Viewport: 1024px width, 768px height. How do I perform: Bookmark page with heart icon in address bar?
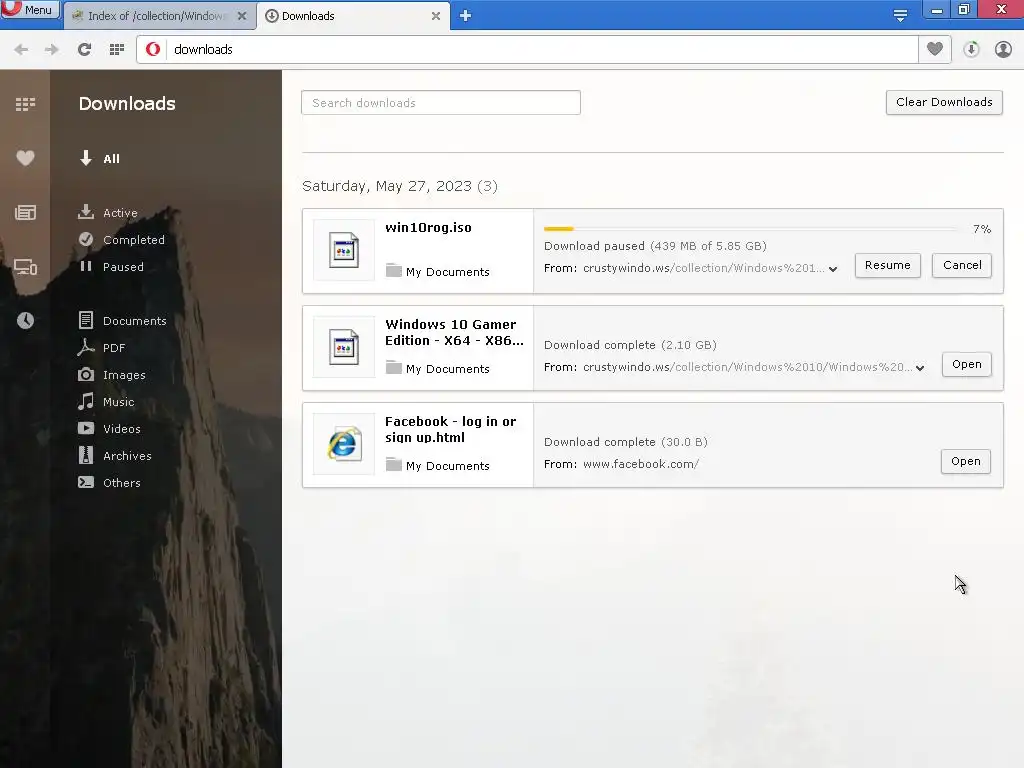point(935,49)
